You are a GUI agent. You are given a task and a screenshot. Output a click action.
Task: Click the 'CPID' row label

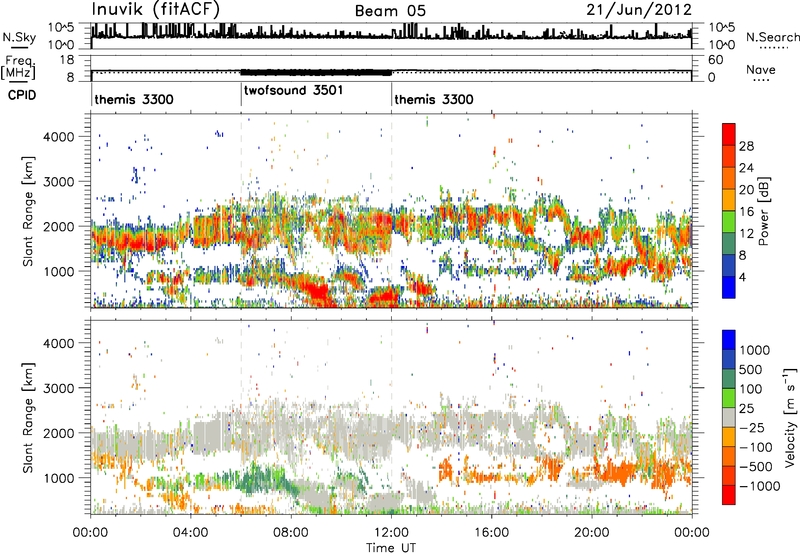pyautogui.click(x=22, y=95)
